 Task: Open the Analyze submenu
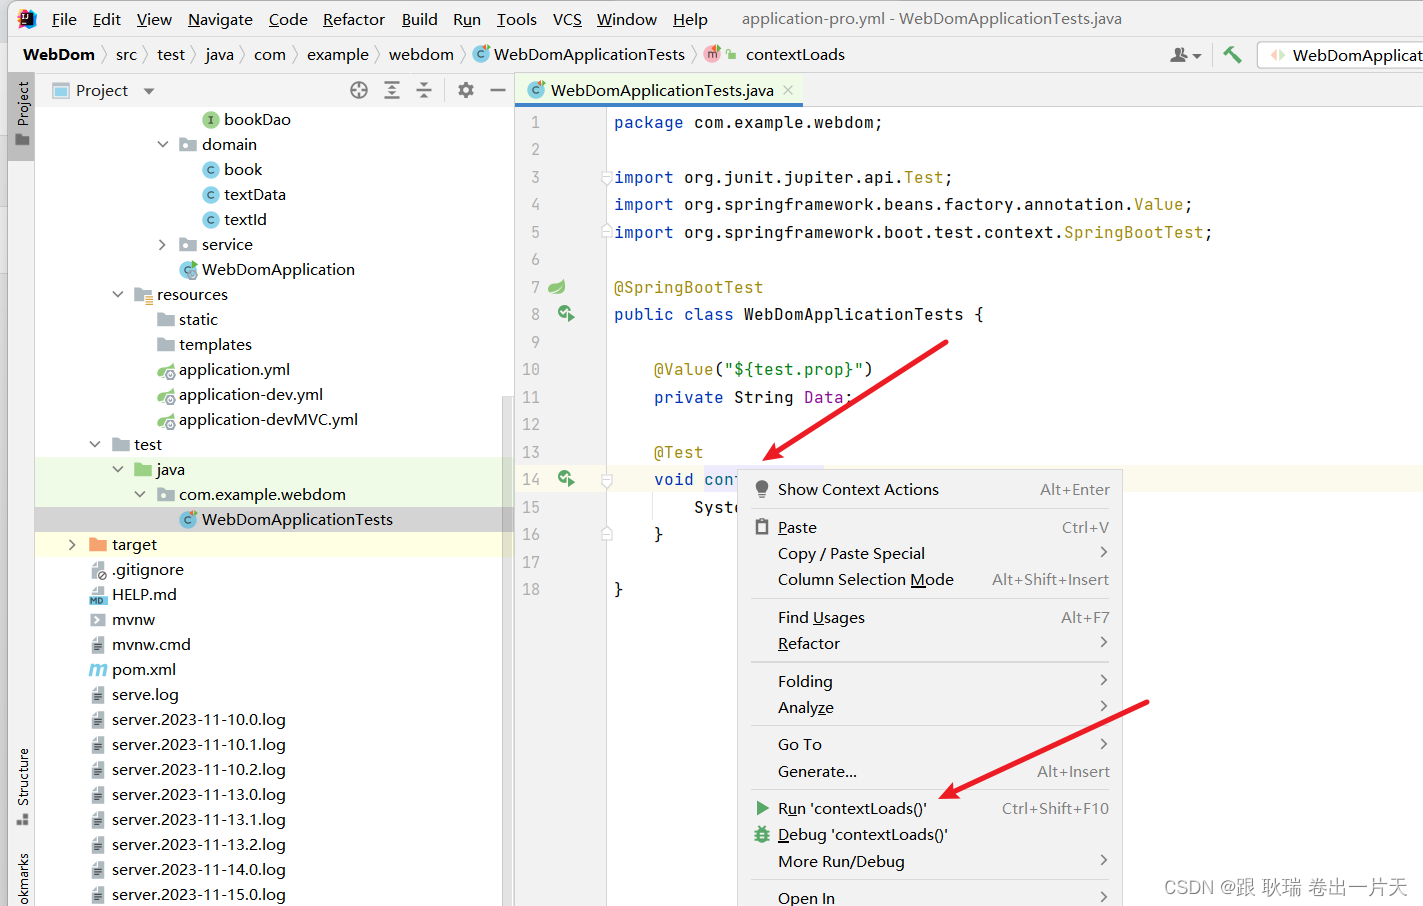[x=930, y=707]
